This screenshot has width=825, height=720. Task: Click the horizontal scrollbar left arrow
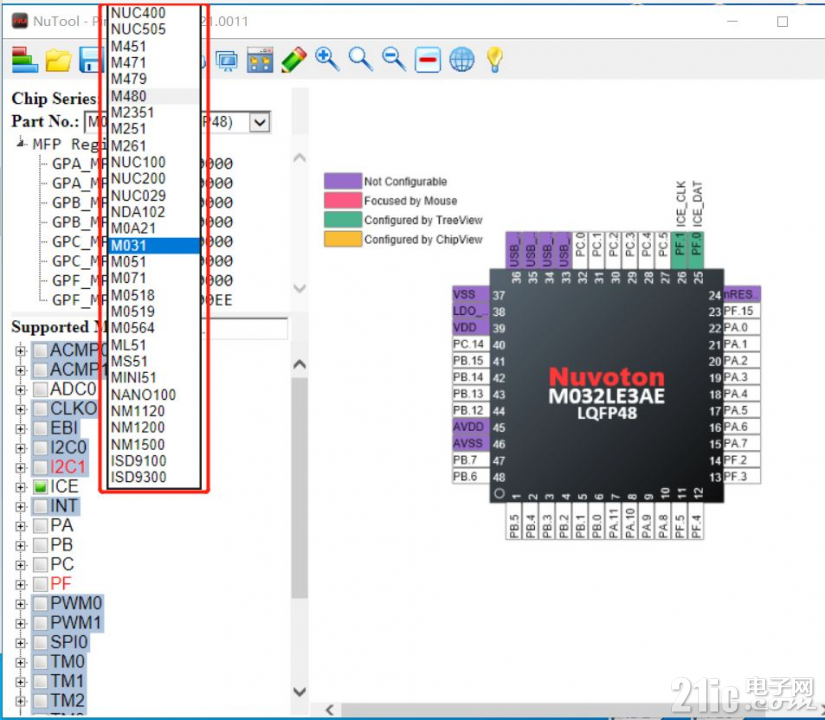(330, 710)
